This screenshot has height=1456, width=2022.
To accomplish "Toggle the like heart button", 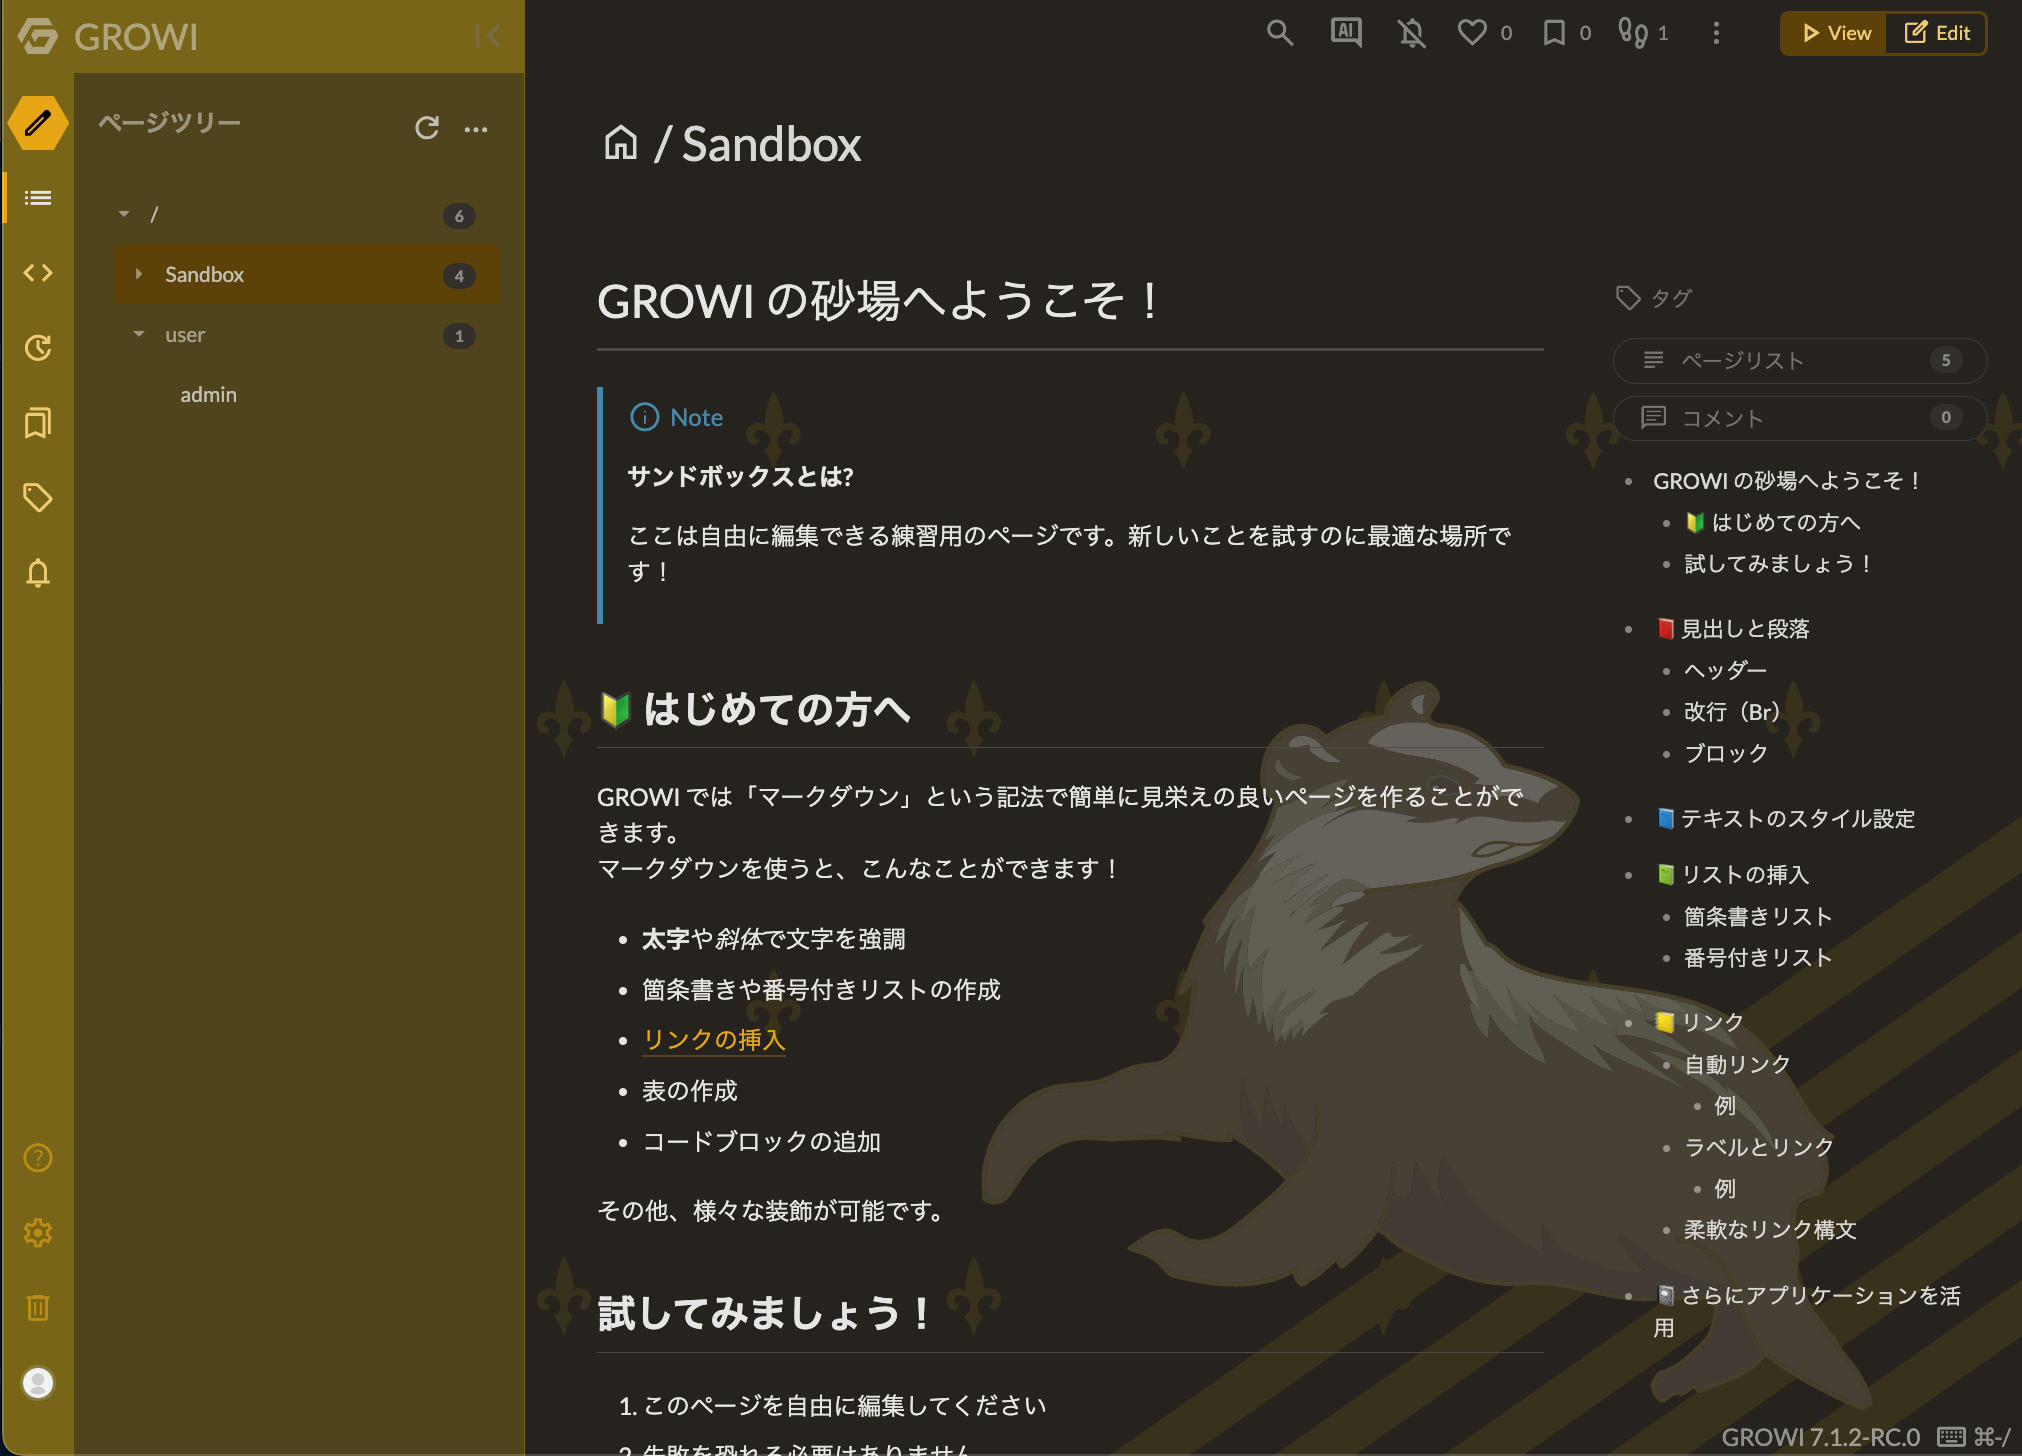I will [1472, 33].
